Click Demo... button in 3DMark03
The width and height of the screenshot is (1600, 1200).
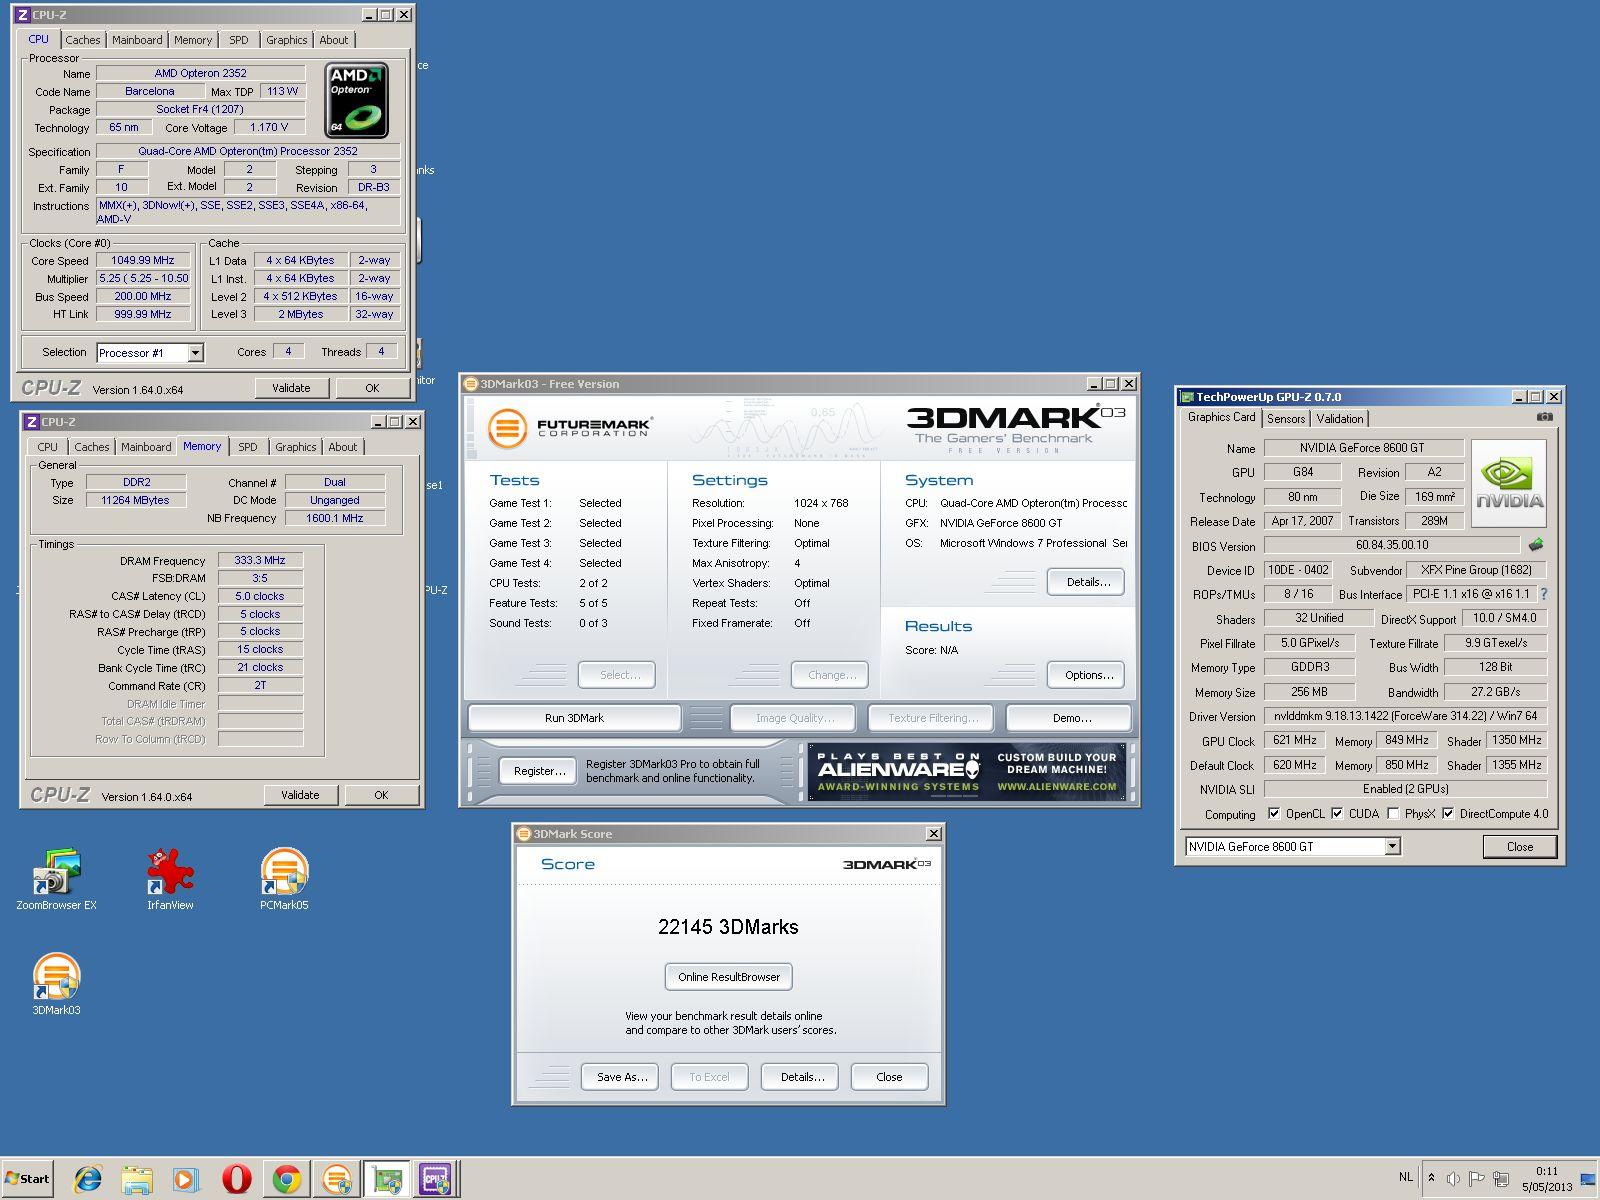1071,718
